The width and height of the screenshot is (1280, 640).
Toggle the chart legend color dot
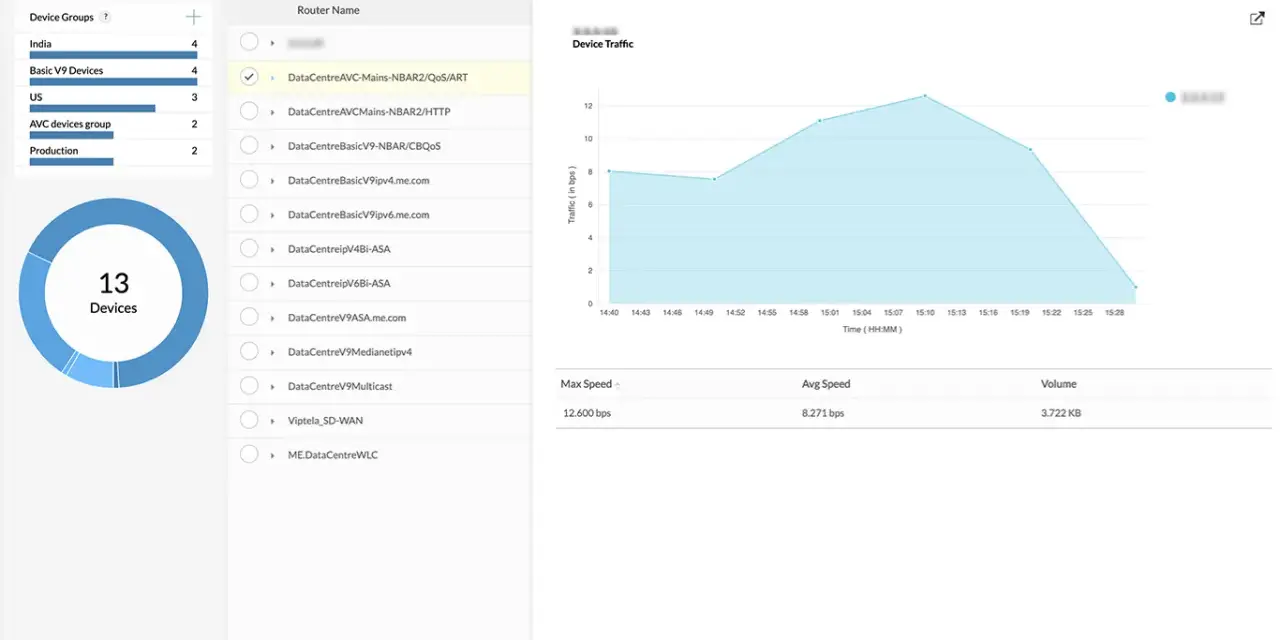point(1170,97)
